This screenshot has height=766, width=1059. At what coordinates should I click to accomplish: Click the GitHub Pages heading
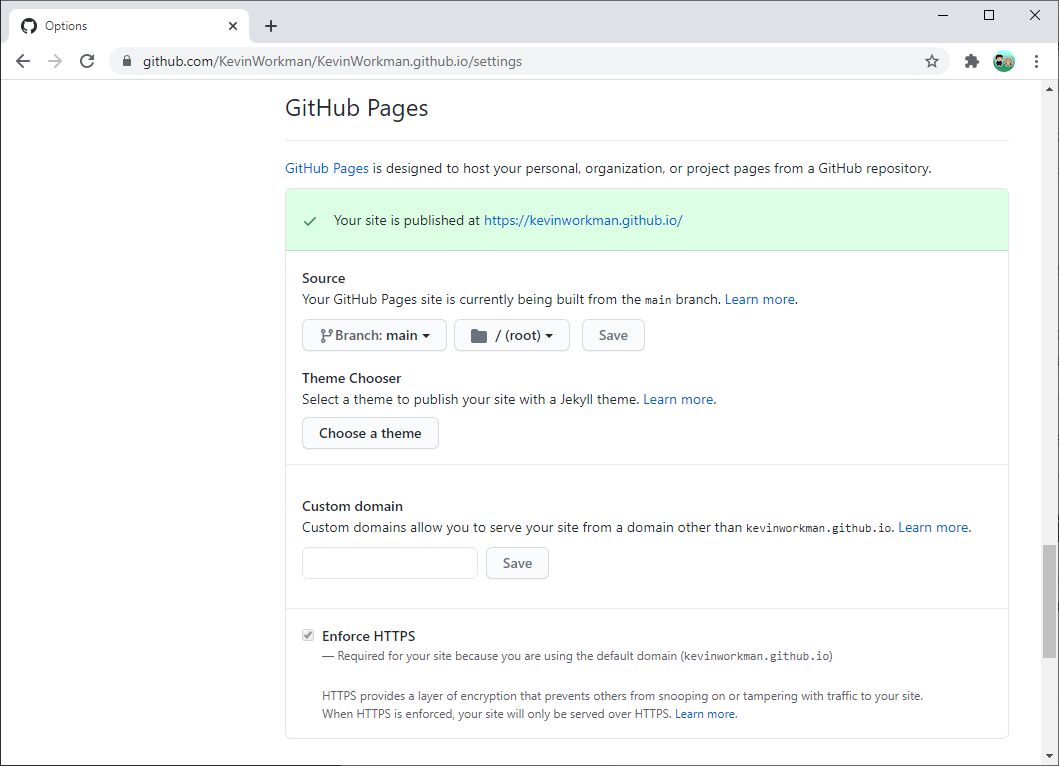tap(357, 108)
